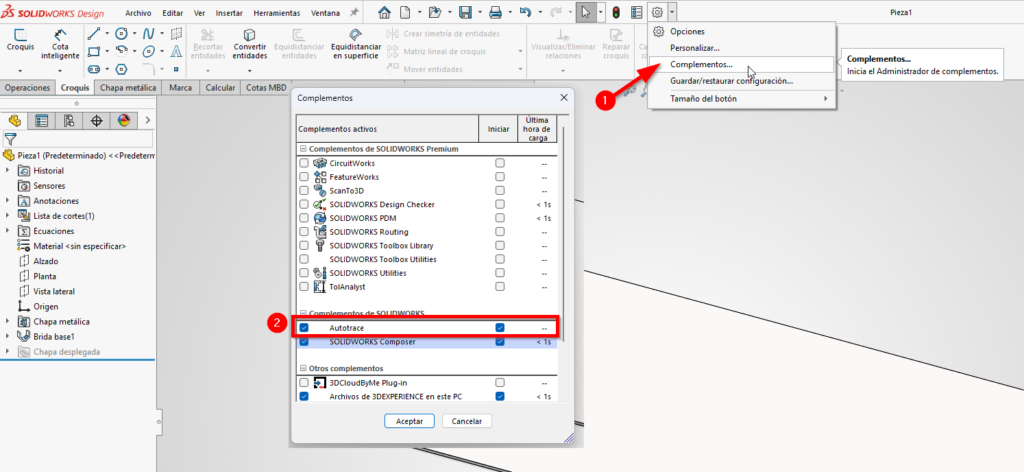Open the Archivo menu
The height and width of the screenshot is (472, 1024).
coord(138,13)
